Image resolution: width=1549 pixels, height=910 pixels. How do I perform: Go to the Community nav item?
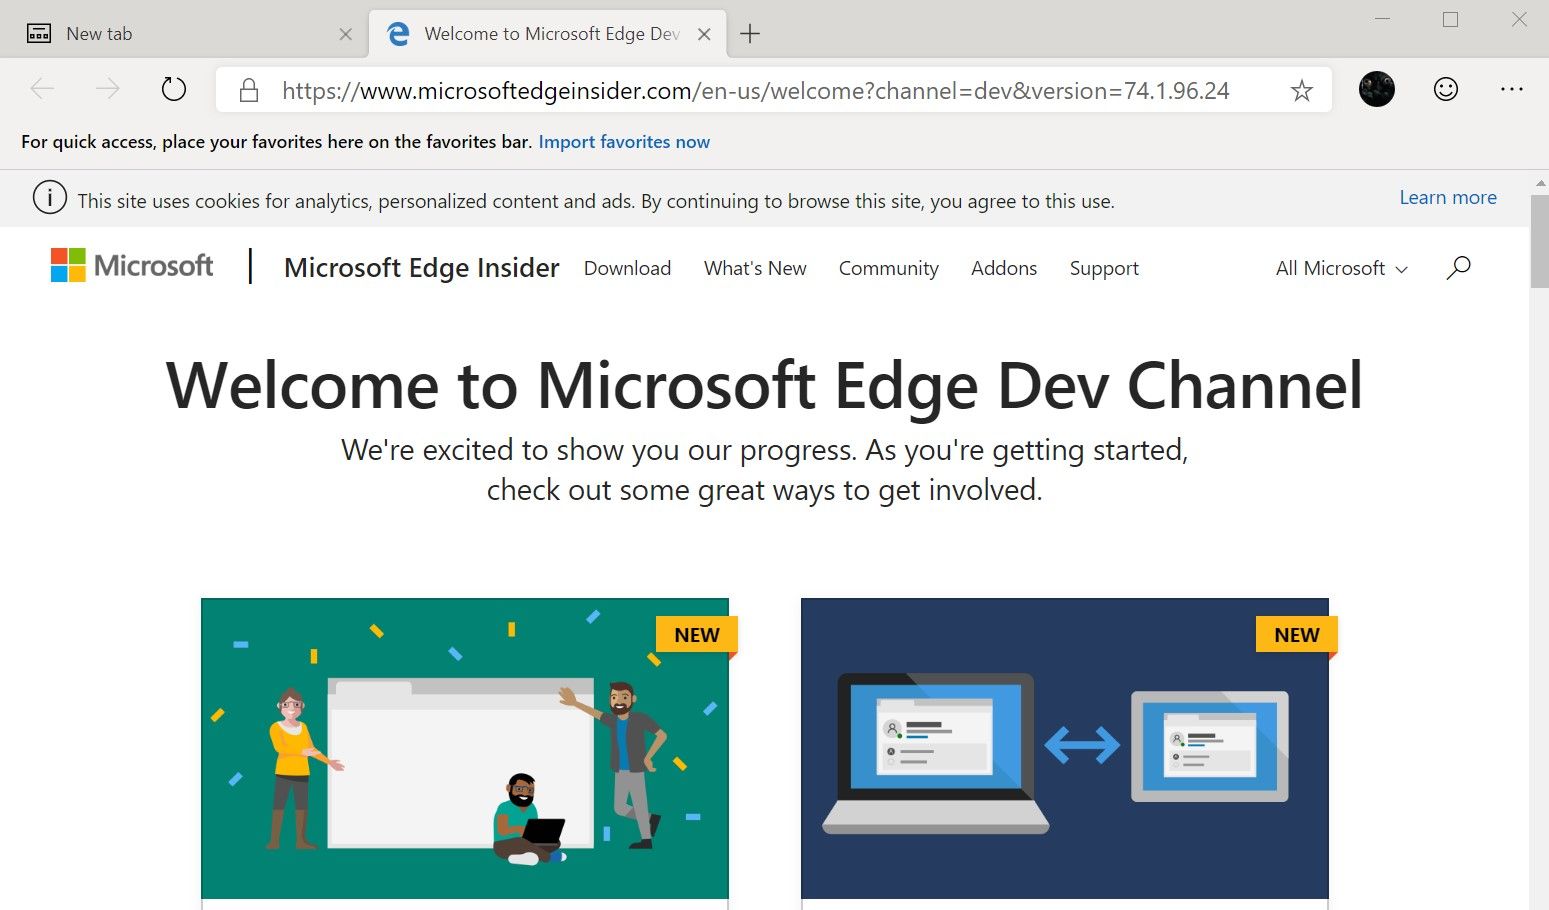889,268
